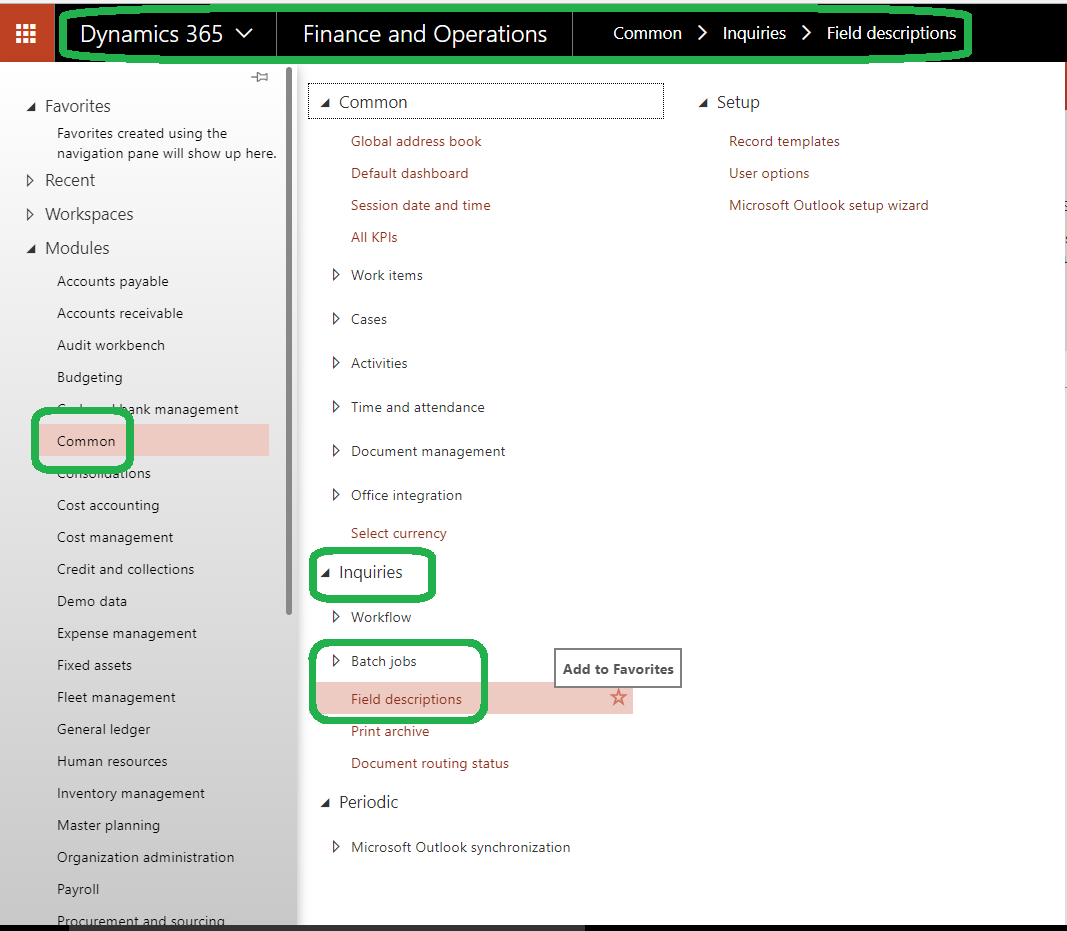Select Credit and collections module
This screenshot has width=1067, height=931.
tap(125, 570)
